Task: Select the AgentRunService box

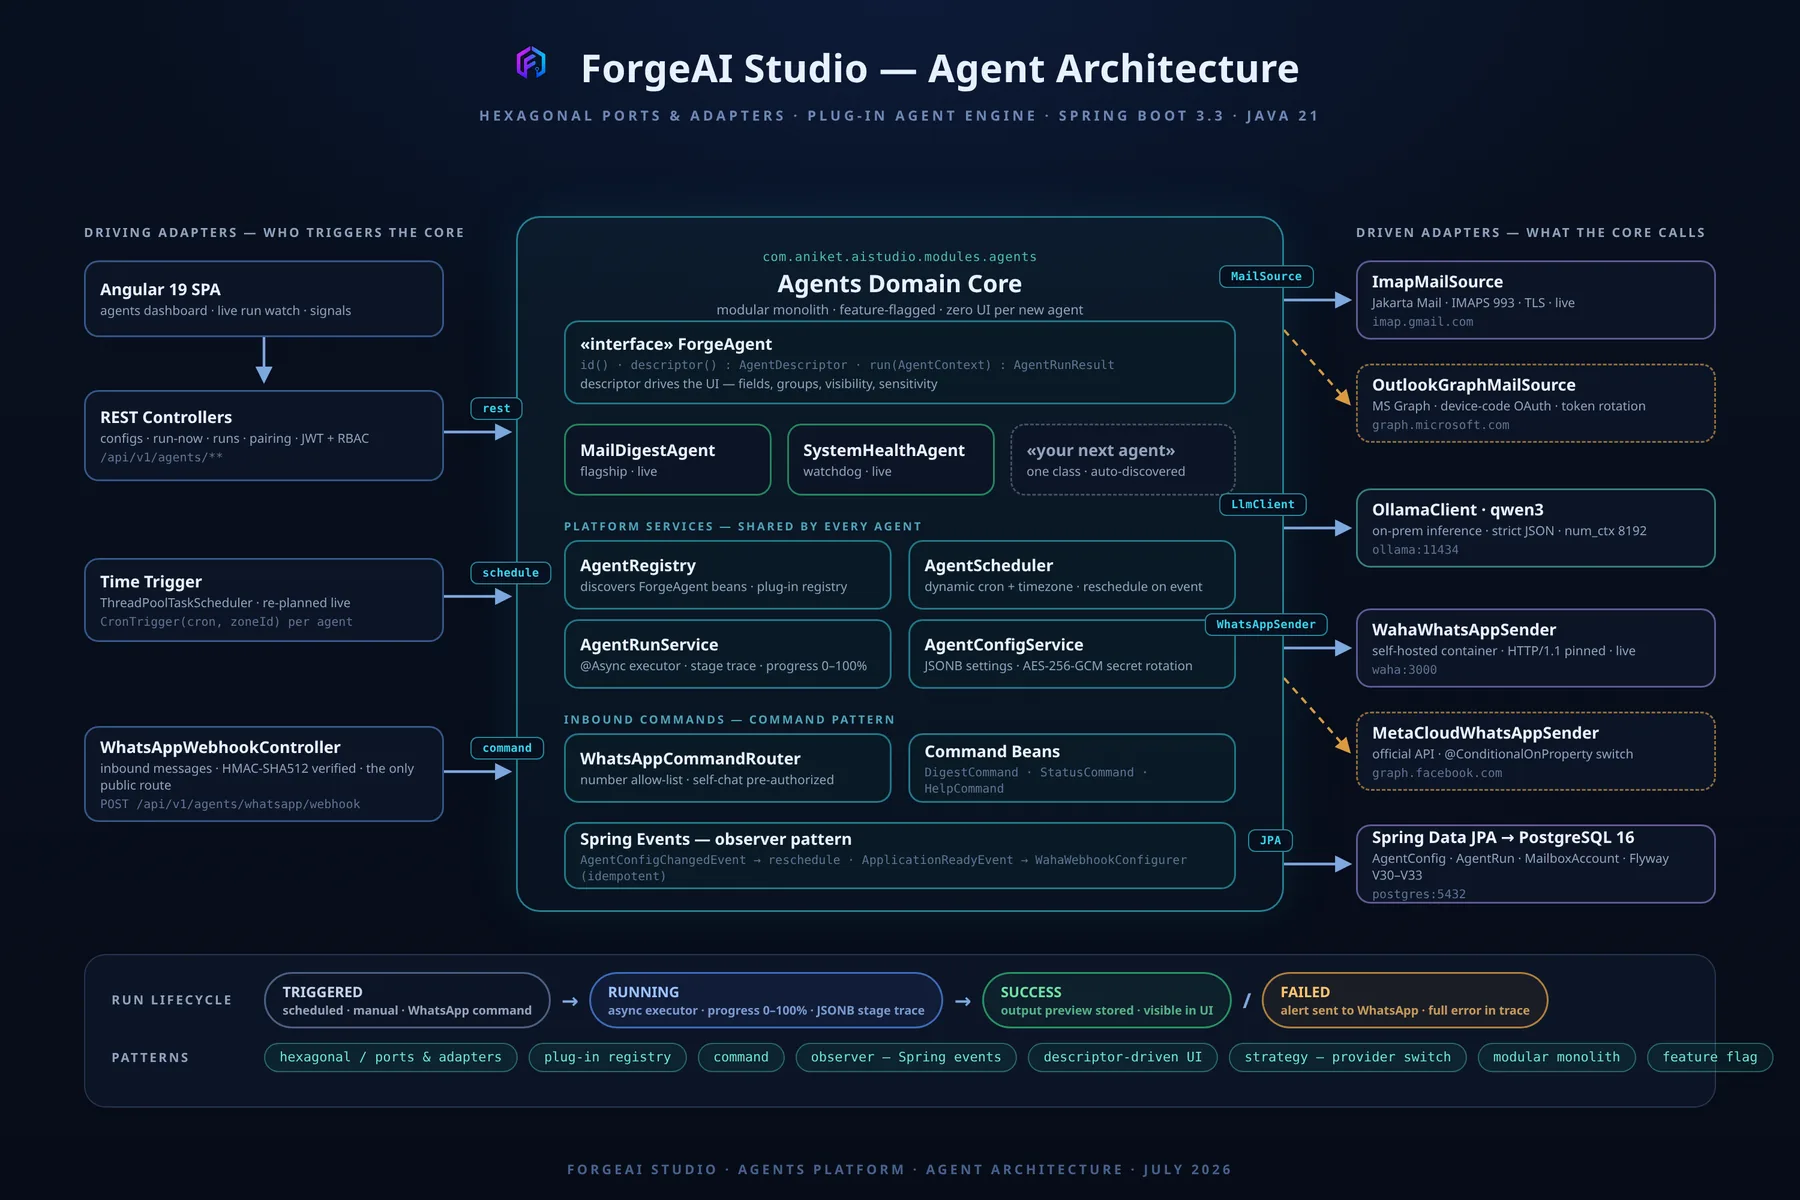Action: (728, 654)
